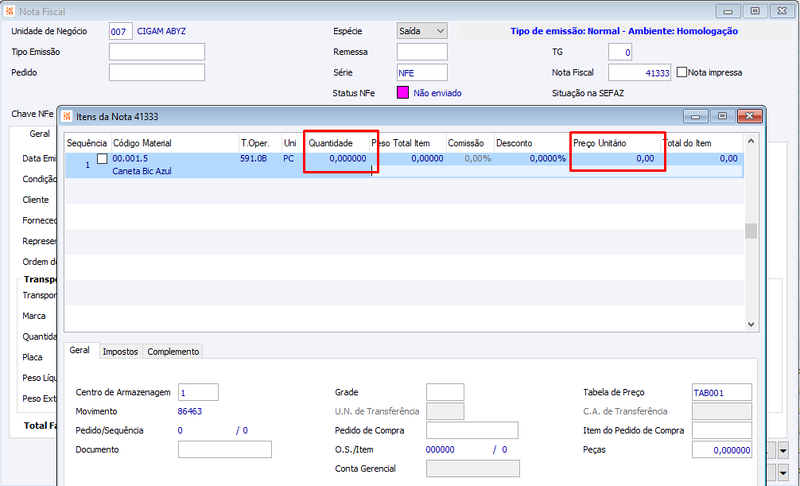
Task: Maximize the Nota Fiscal window
Action: coord(755,11)
